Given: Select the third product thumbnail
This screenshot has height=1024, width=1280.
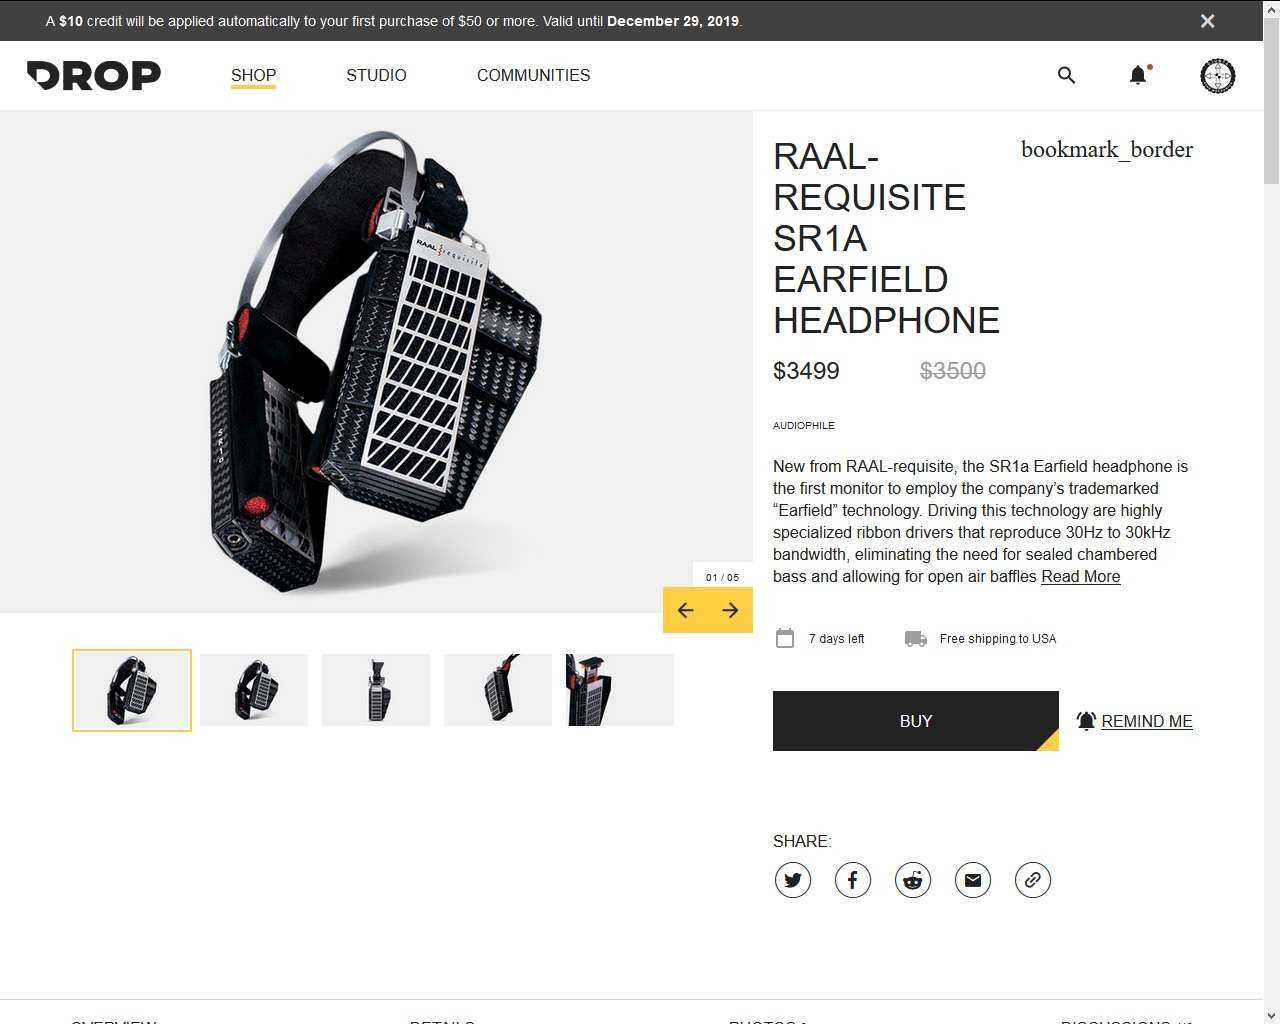Looking at the screenshot, I should 376,690.
